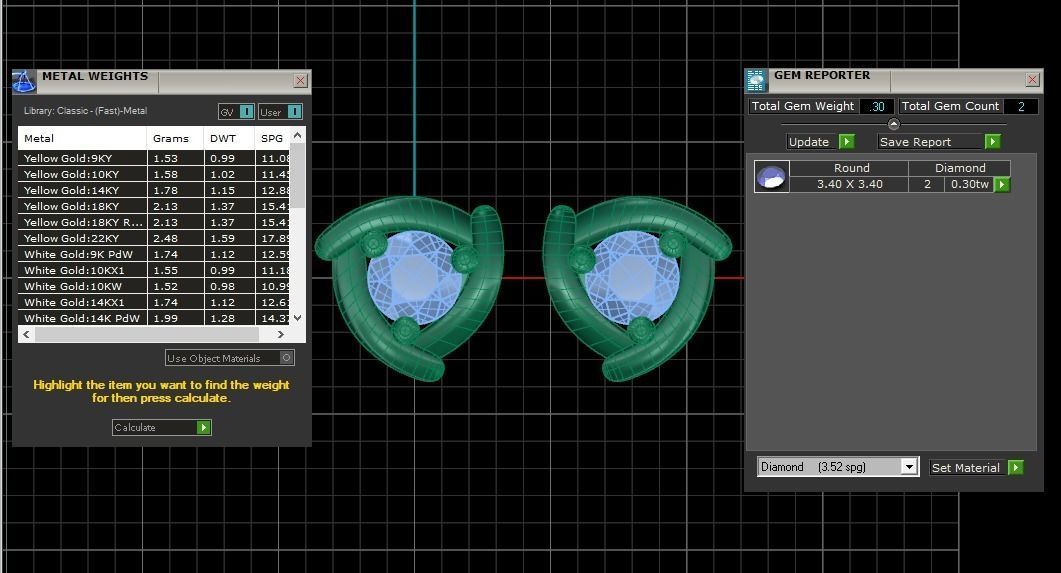Image resolution: width=1061 pixels, height=573 pixels.
Task: Collapse the Gem Reporter header with circle arrow
Action: [893, 124]
